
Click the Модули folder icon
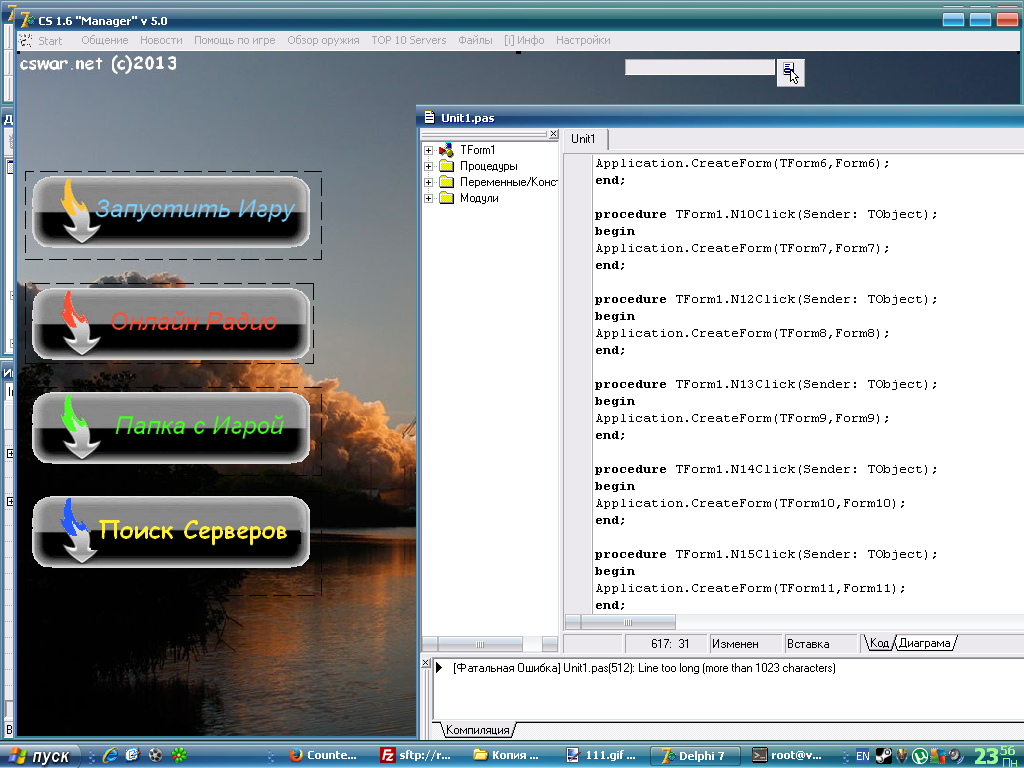[447, 198]
